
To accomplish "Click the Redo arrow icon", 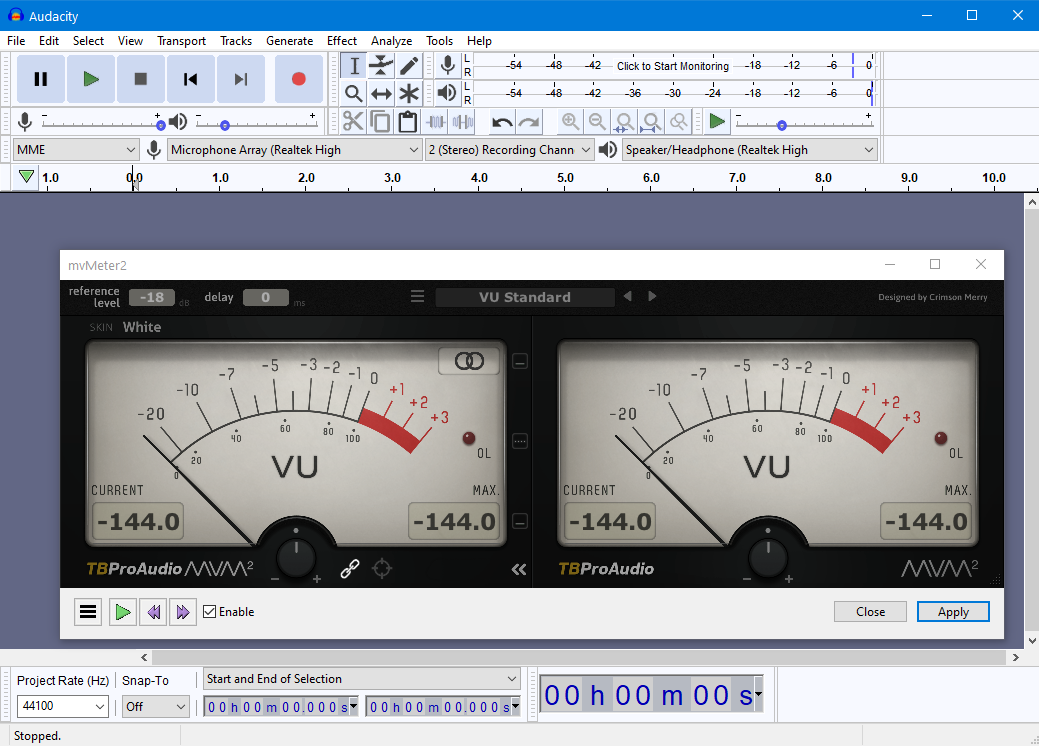I will (x=529, y=121).
